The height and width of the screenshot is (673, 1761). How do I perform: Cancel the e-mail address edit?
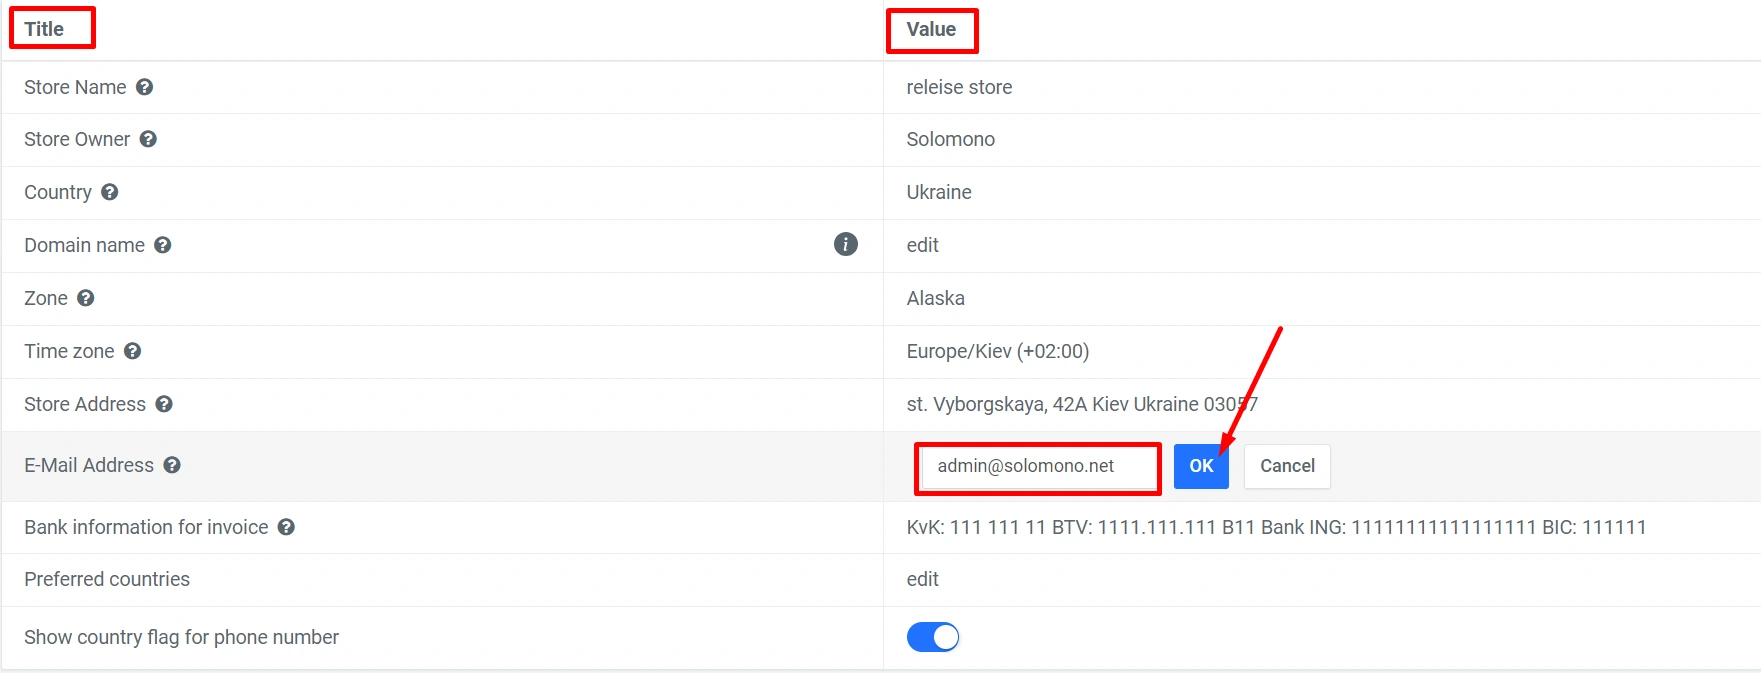pos(1287,466)
